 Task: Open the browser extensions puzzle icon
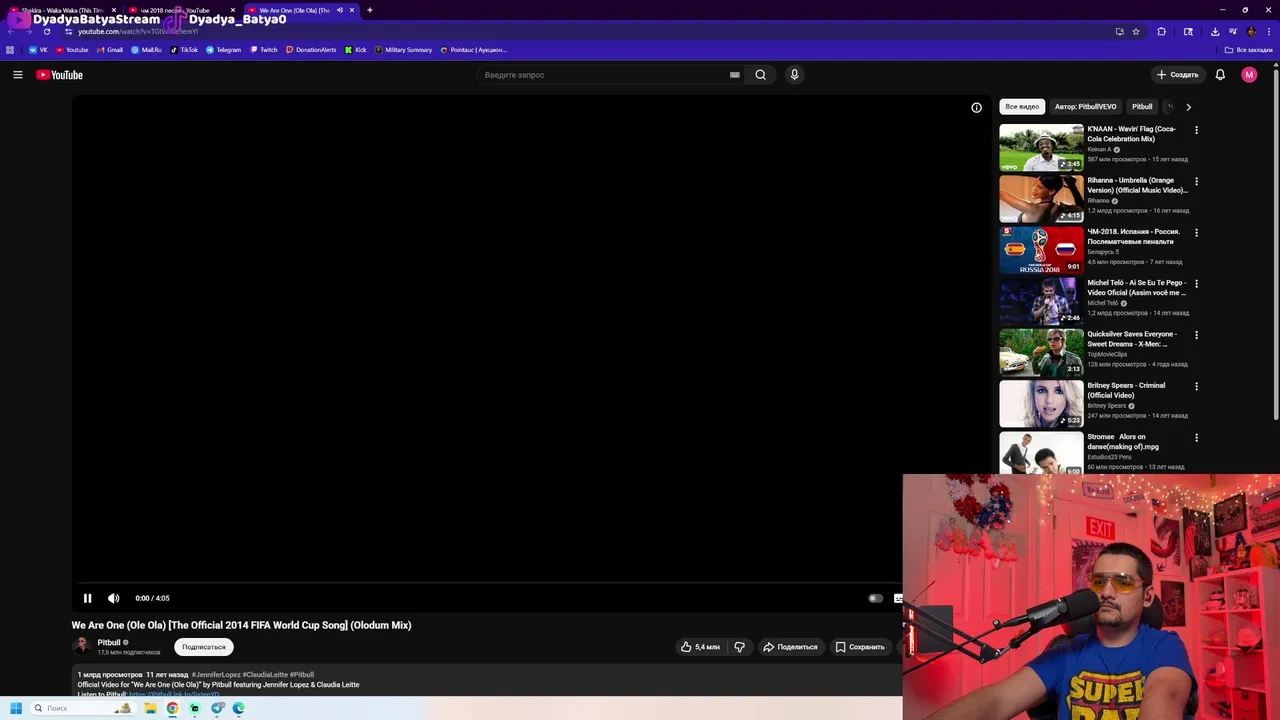click(1162, 31)
